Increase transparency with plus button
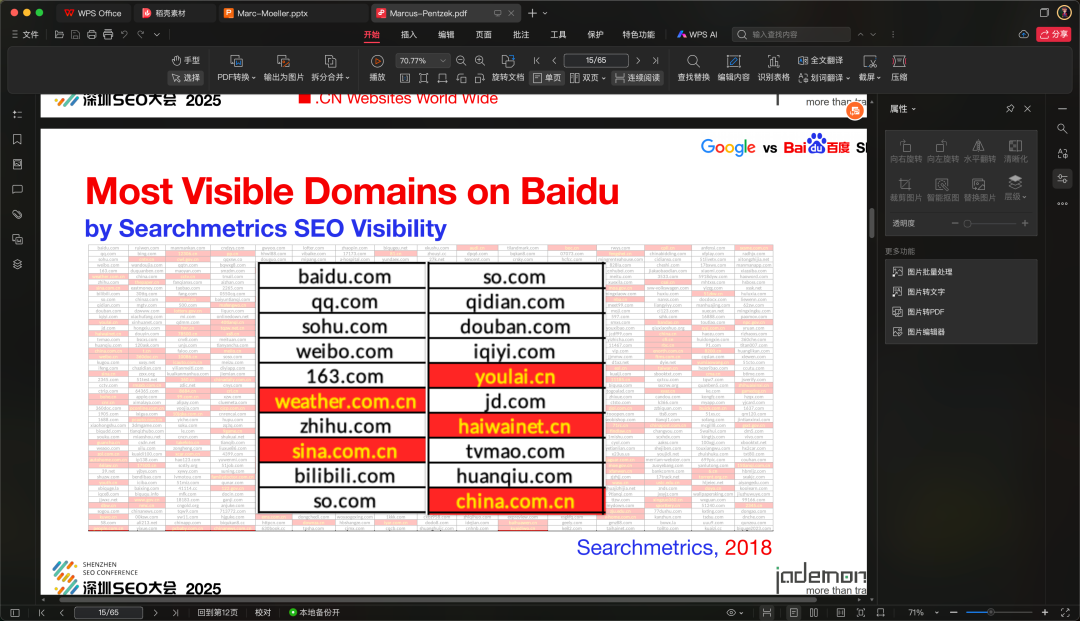 click(x=1025, y=224)
